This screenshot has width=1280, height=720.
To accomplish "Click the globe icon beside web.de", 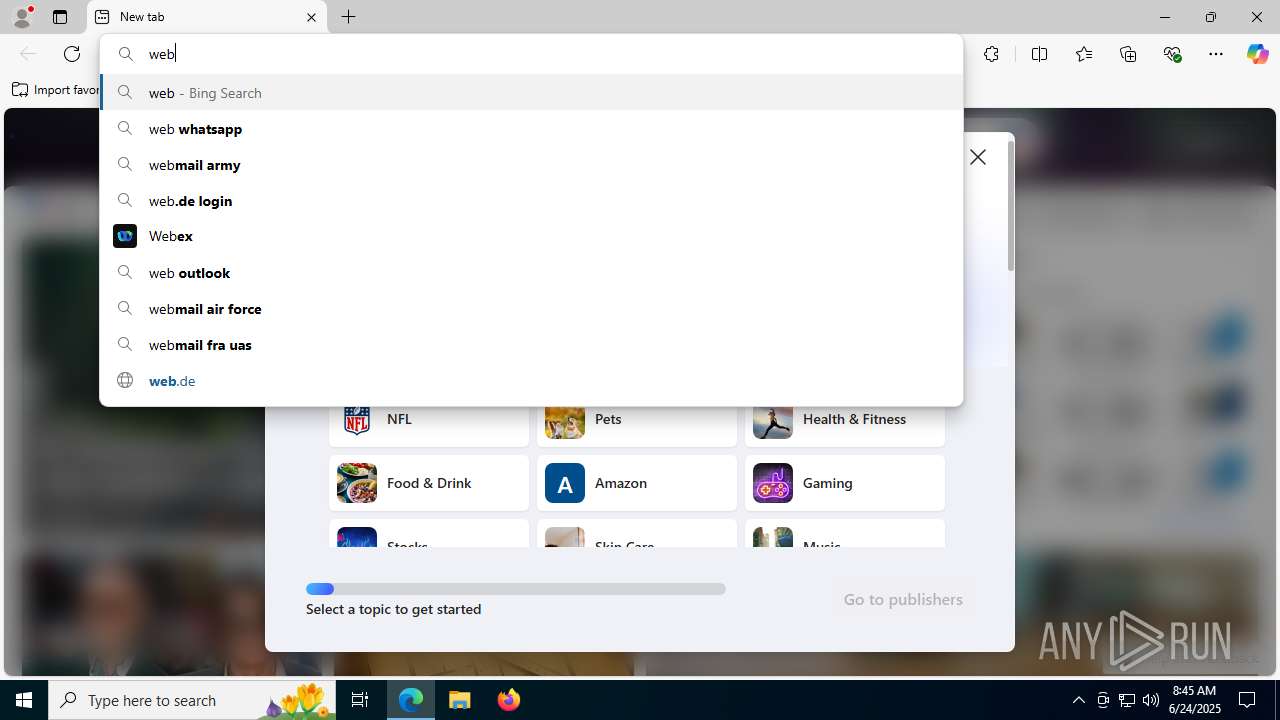I will pyautogui.click(x=125, y=380).
